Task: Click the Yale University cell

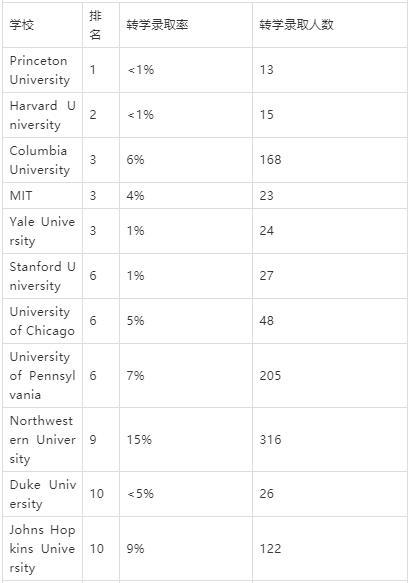Action: click(42, 231)
